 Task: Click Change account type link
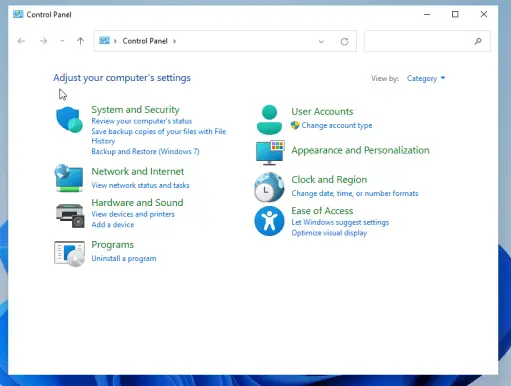click(337, 125)
